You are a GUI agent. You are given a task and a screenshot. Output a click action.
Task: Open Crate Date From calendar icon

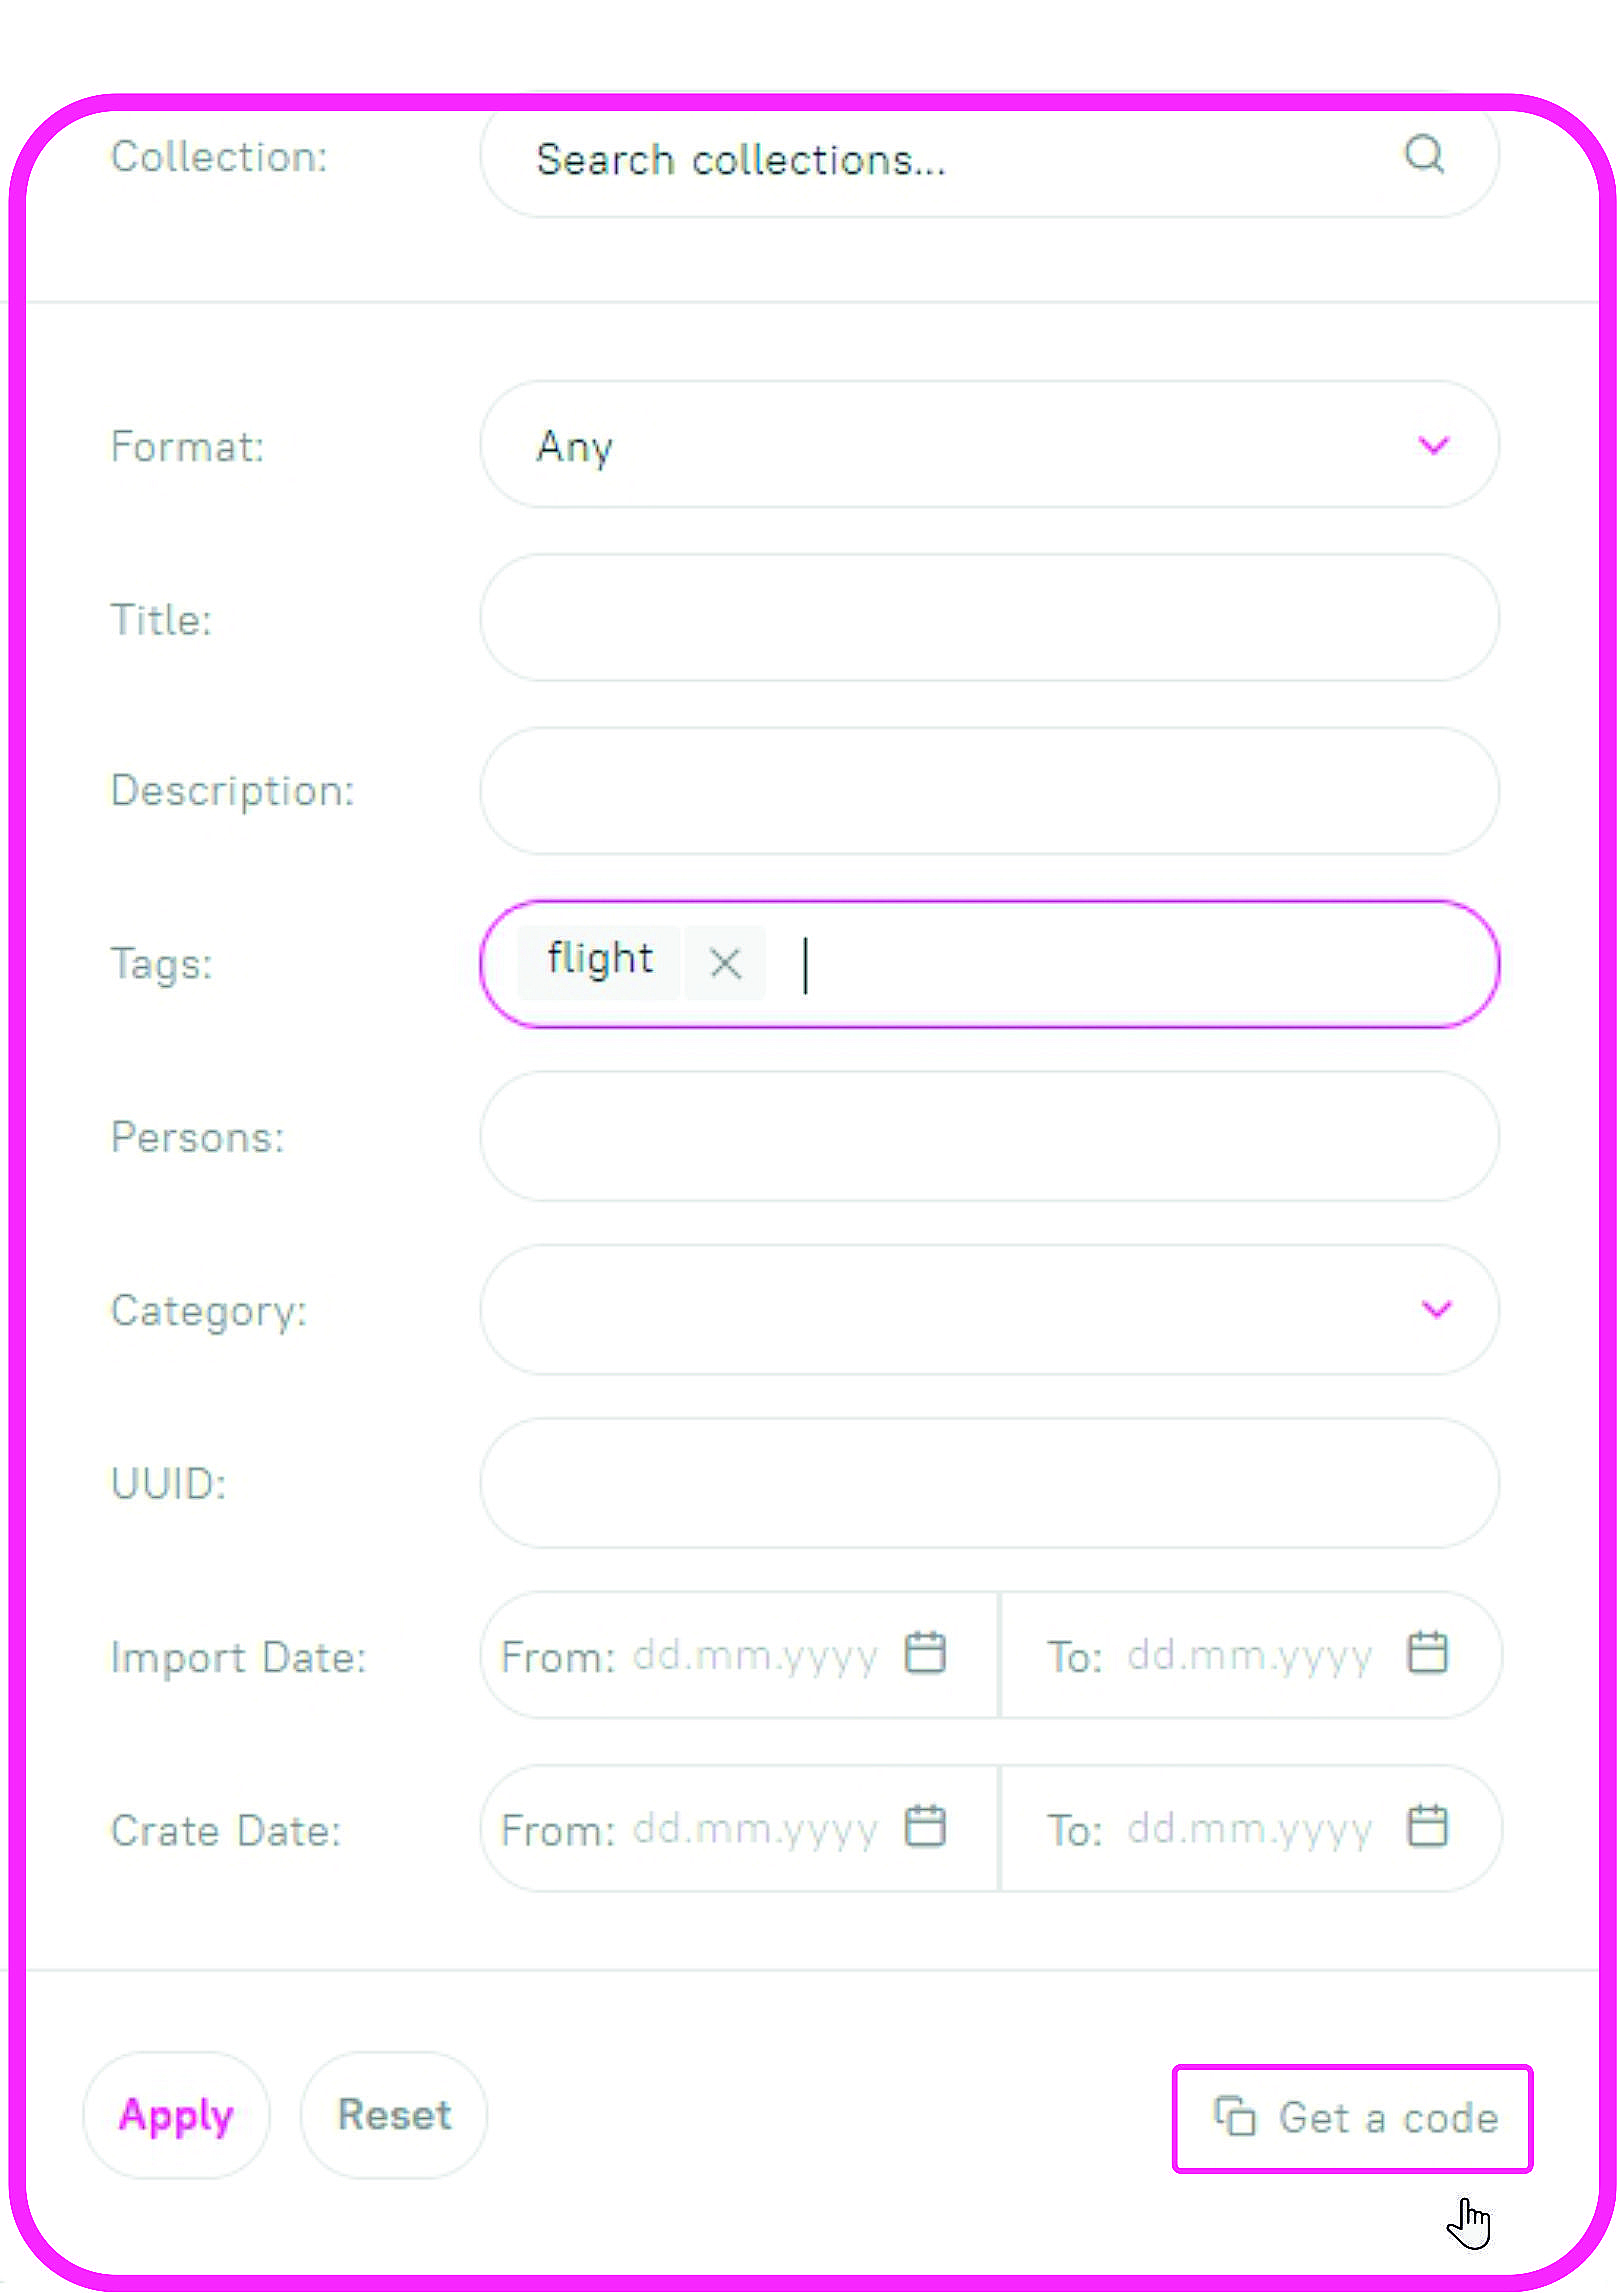point(924,1826)
